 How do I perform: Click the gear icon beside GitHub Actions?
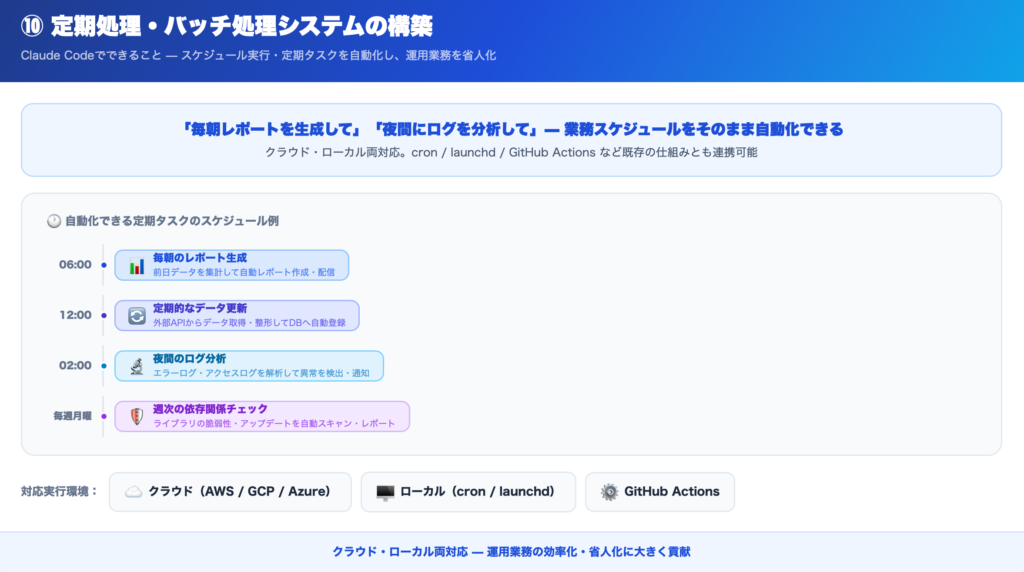[609, 492]
